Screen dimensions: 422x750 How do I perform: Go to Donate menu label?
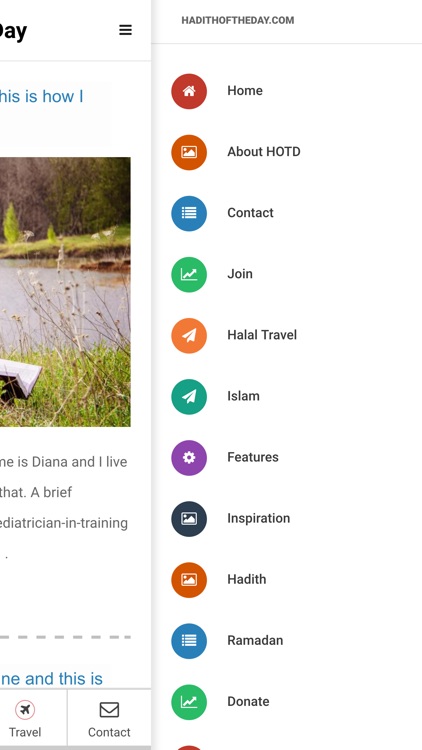[248, 702]
